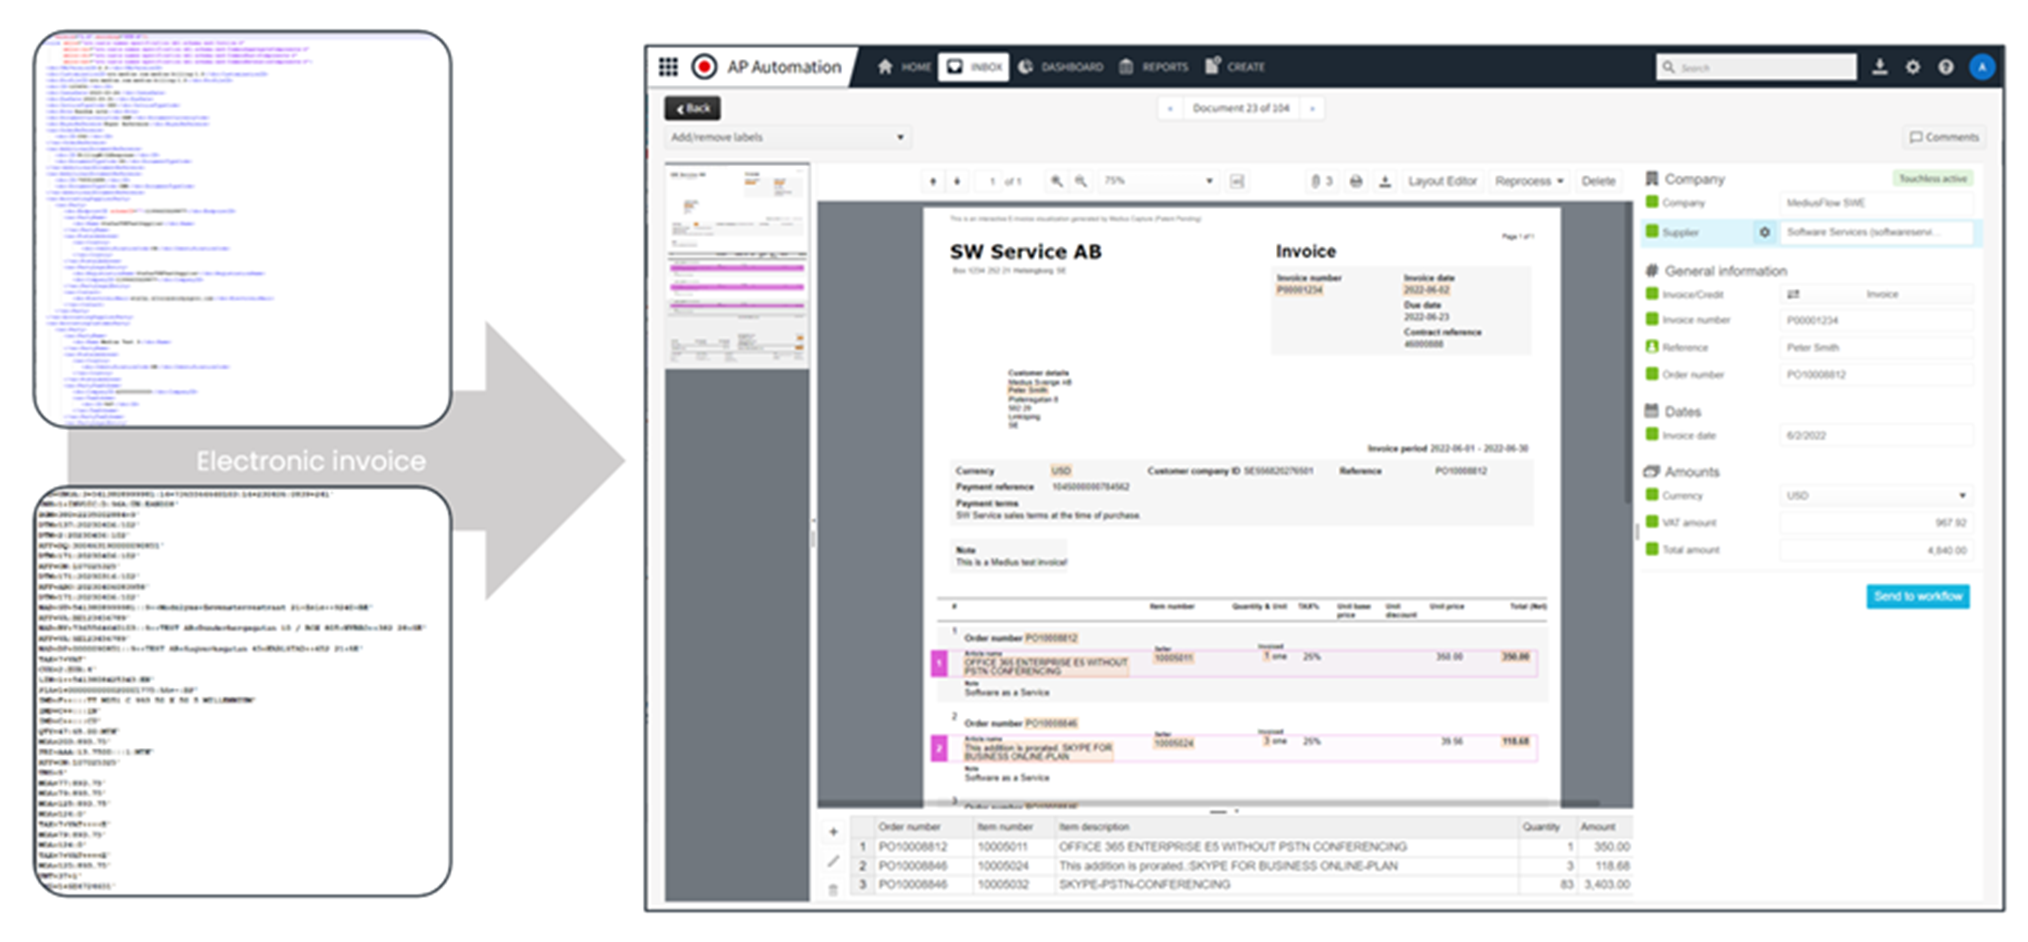Click the green person icon beside Reference
Screen dimensions: 2028x942
tap(1652, 347)
